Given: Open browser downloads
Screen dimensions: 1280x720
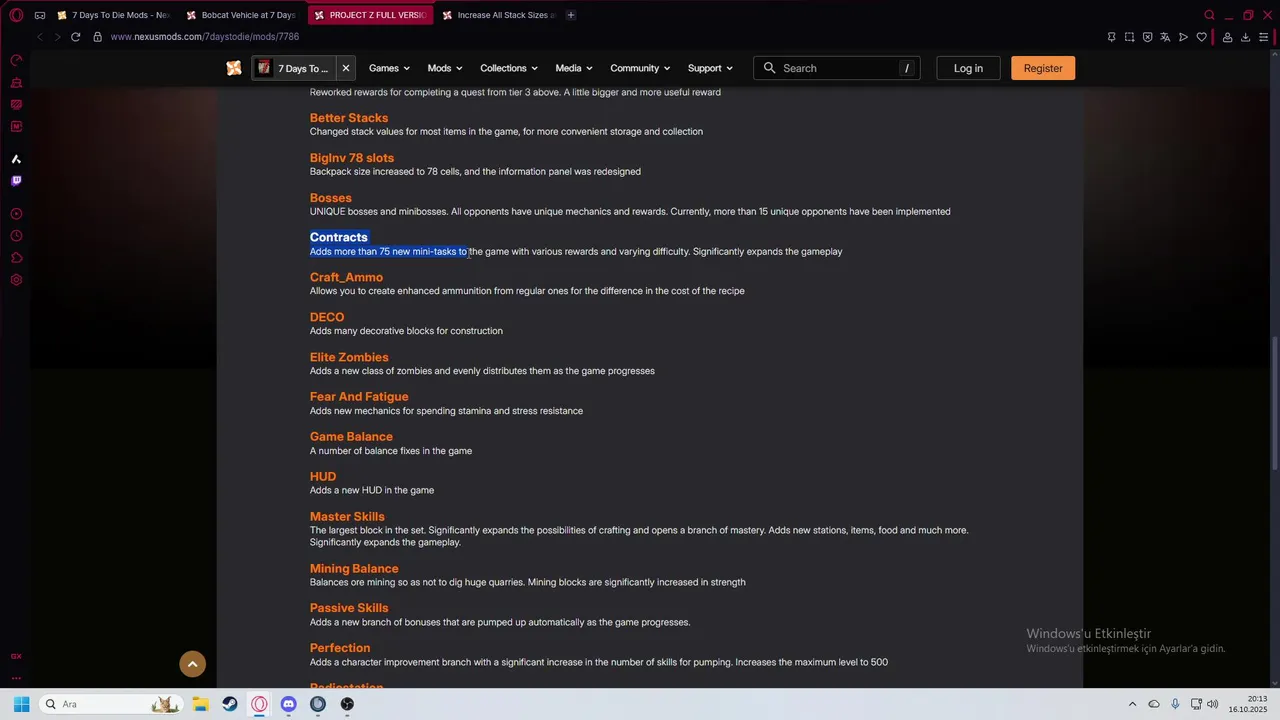Looking at the screenshot, I should (1245, 37).
